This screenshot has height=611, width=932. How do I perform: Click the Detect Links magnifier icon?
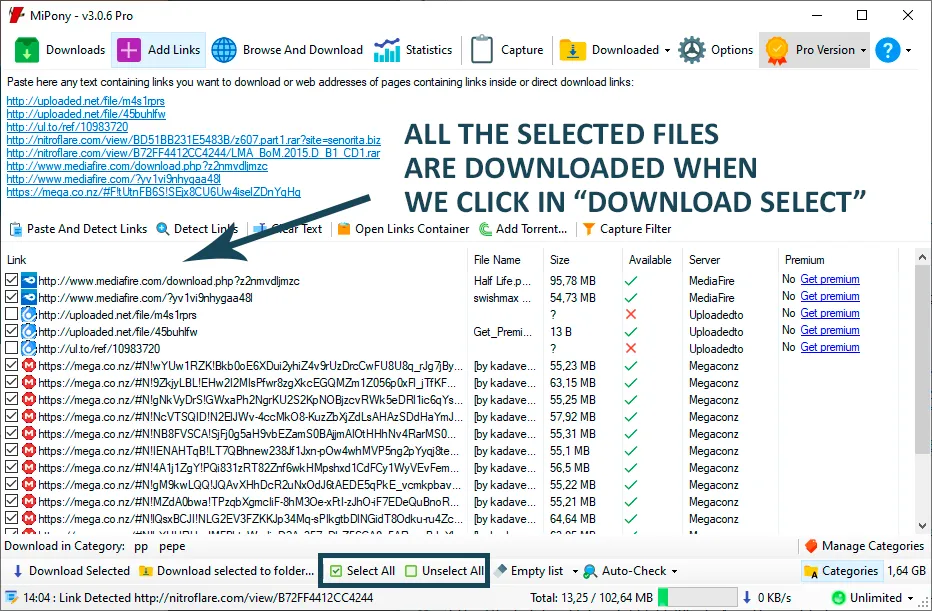[x=162, y=229]
